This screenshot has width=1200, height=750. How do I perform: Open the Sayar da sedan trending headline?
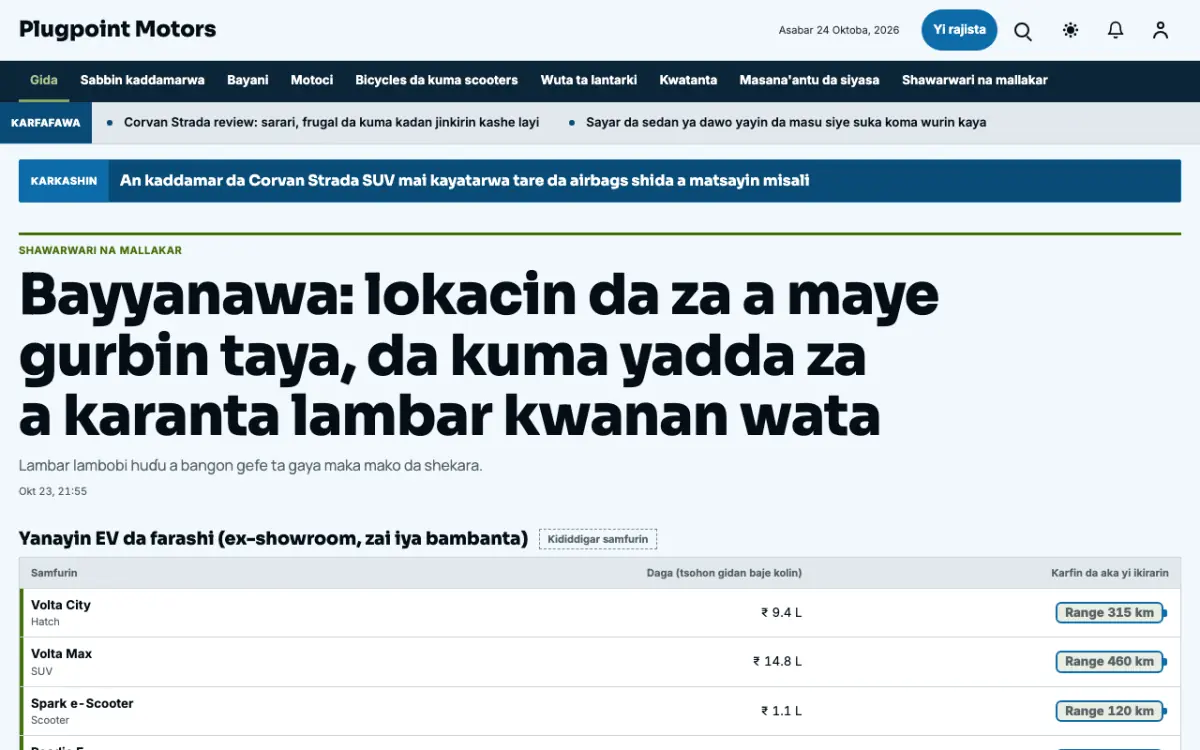(x=786, y=123)
